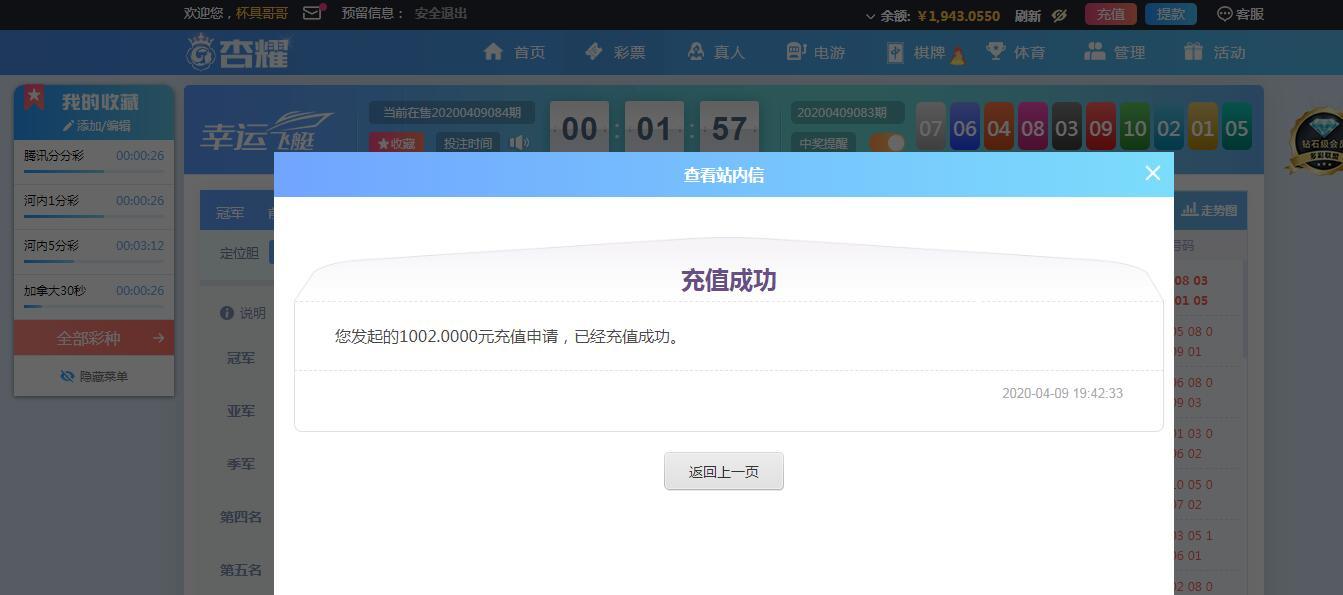This screenshot has width=1343, height=595.
Task: Click the 充值成功 message title
Action: pos(728,280)
